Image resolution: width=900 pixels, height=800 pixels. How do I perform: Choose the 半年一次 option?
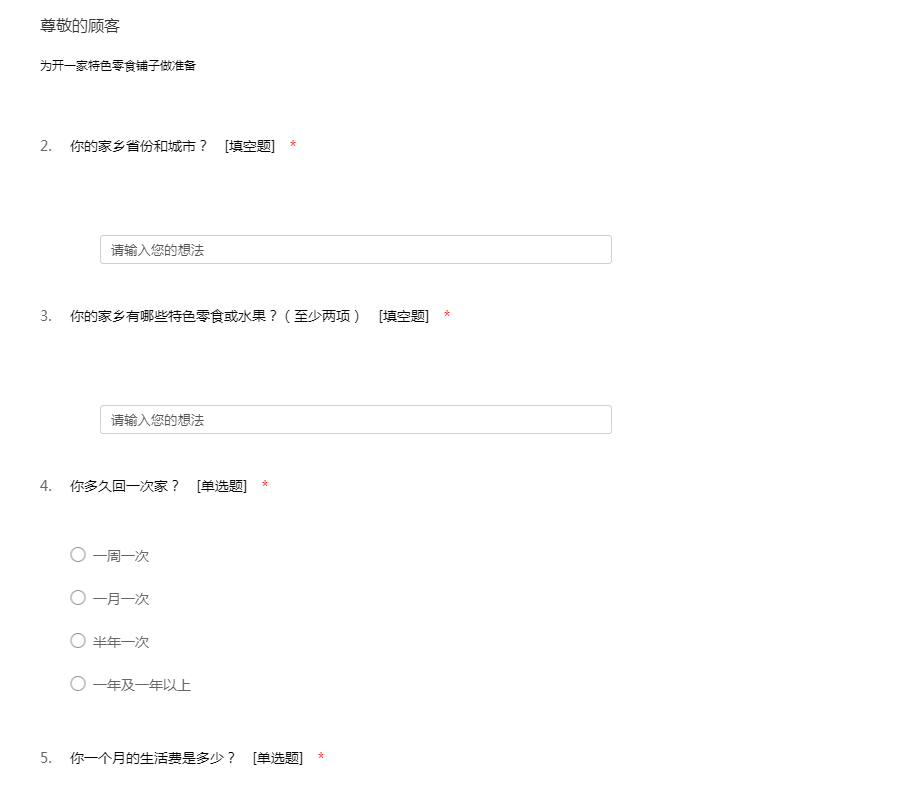point(78,641)
